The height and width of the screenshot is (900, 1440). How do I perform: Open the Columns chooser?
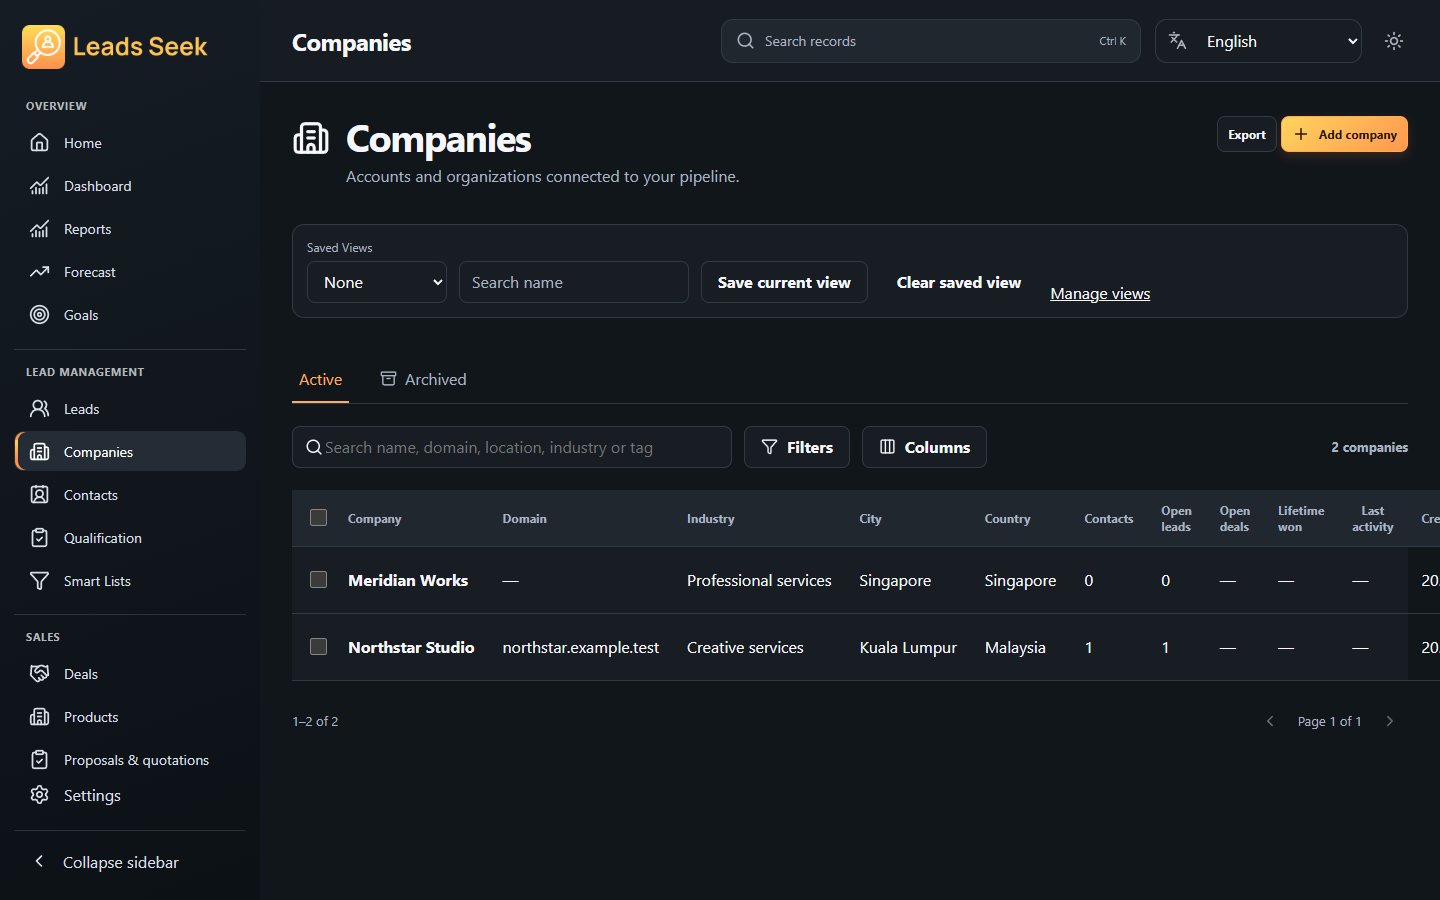tap(924, 447)
